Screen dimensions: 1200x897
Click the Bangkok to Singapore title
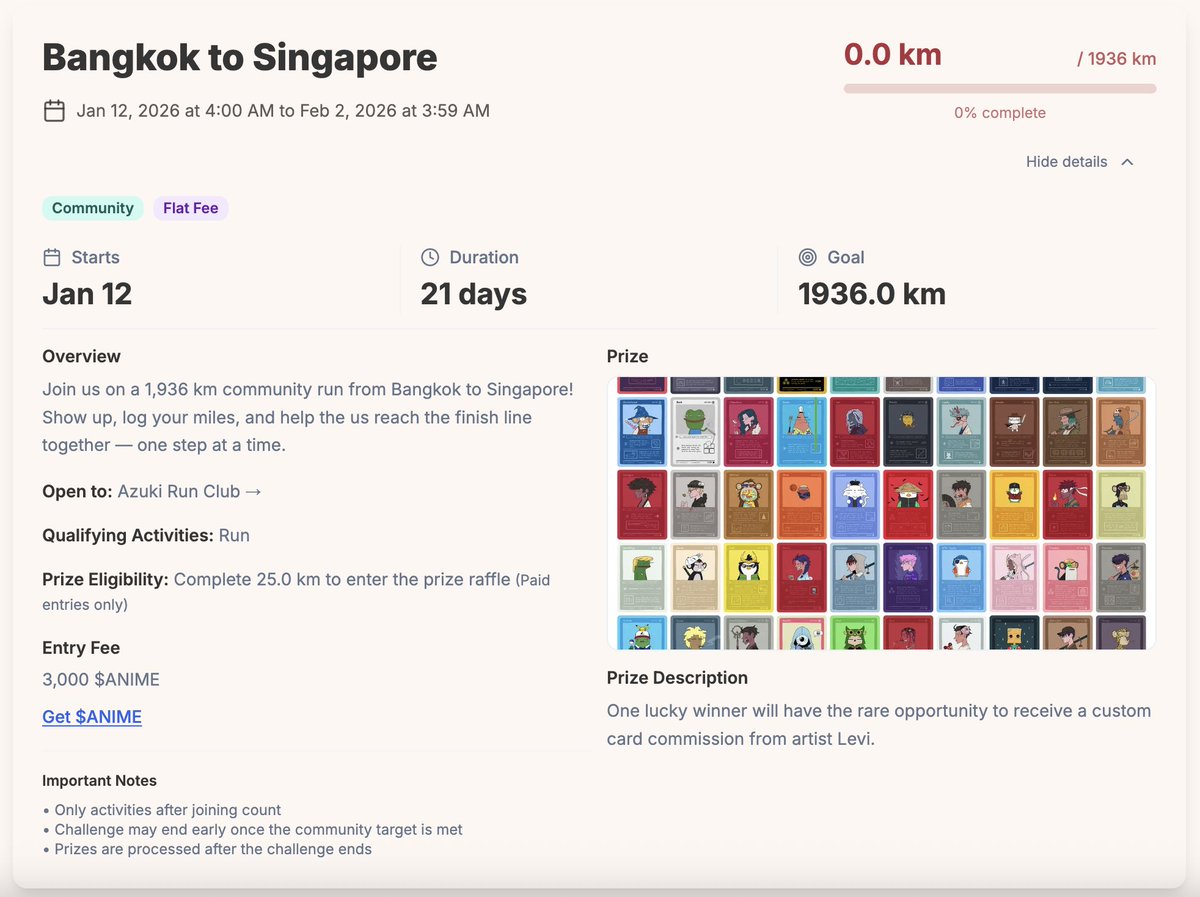pyautogui.click(x=240, y=57)
